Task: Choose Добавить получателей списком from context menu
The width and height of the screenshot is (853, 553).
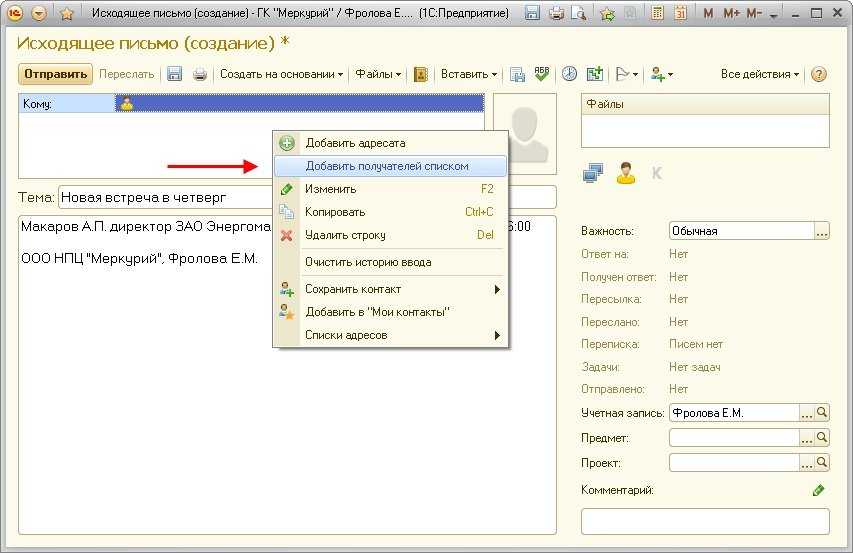Action: click(387, 166)
